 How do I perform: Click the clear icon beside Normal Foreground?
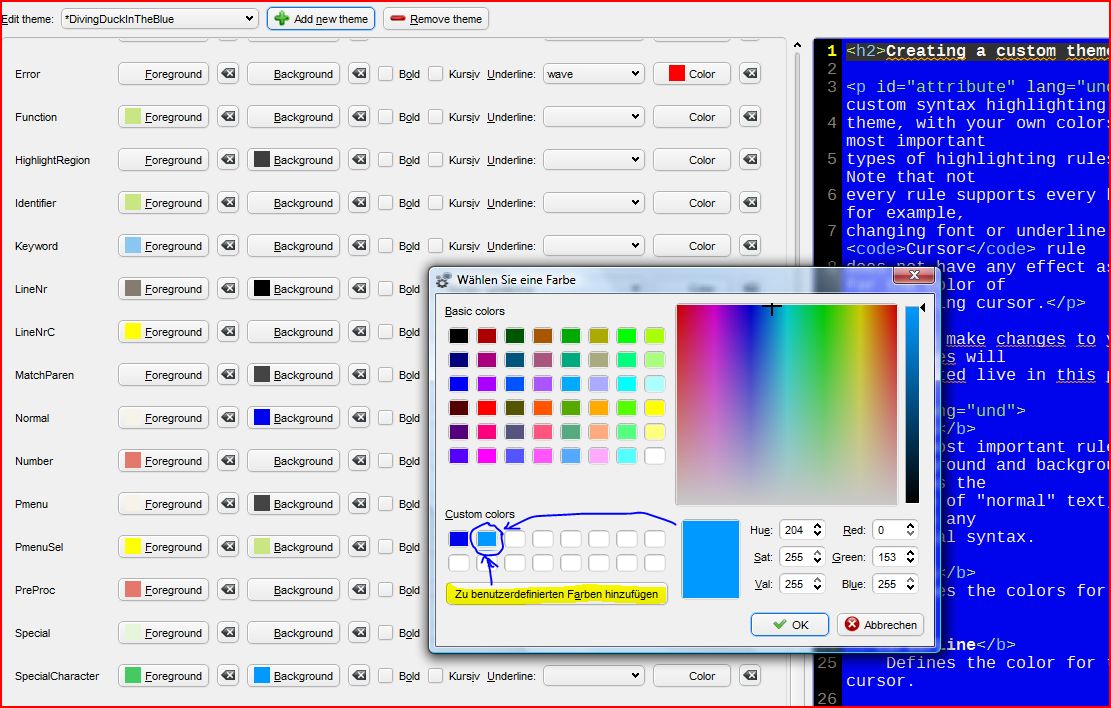pos(228,418)
